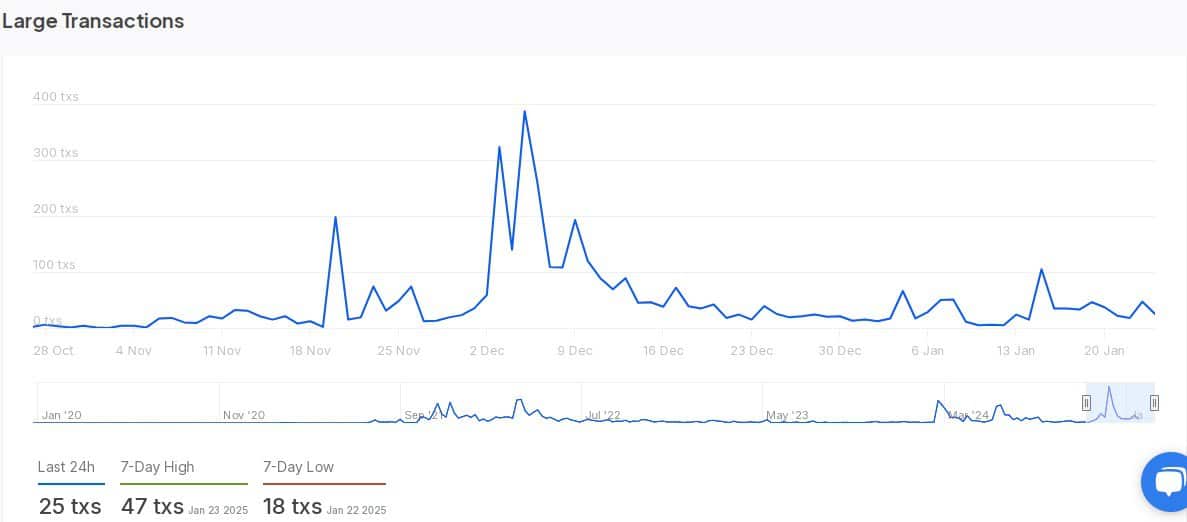Click the 25 txs value
1187x522 pixels.
coord(70,506)
